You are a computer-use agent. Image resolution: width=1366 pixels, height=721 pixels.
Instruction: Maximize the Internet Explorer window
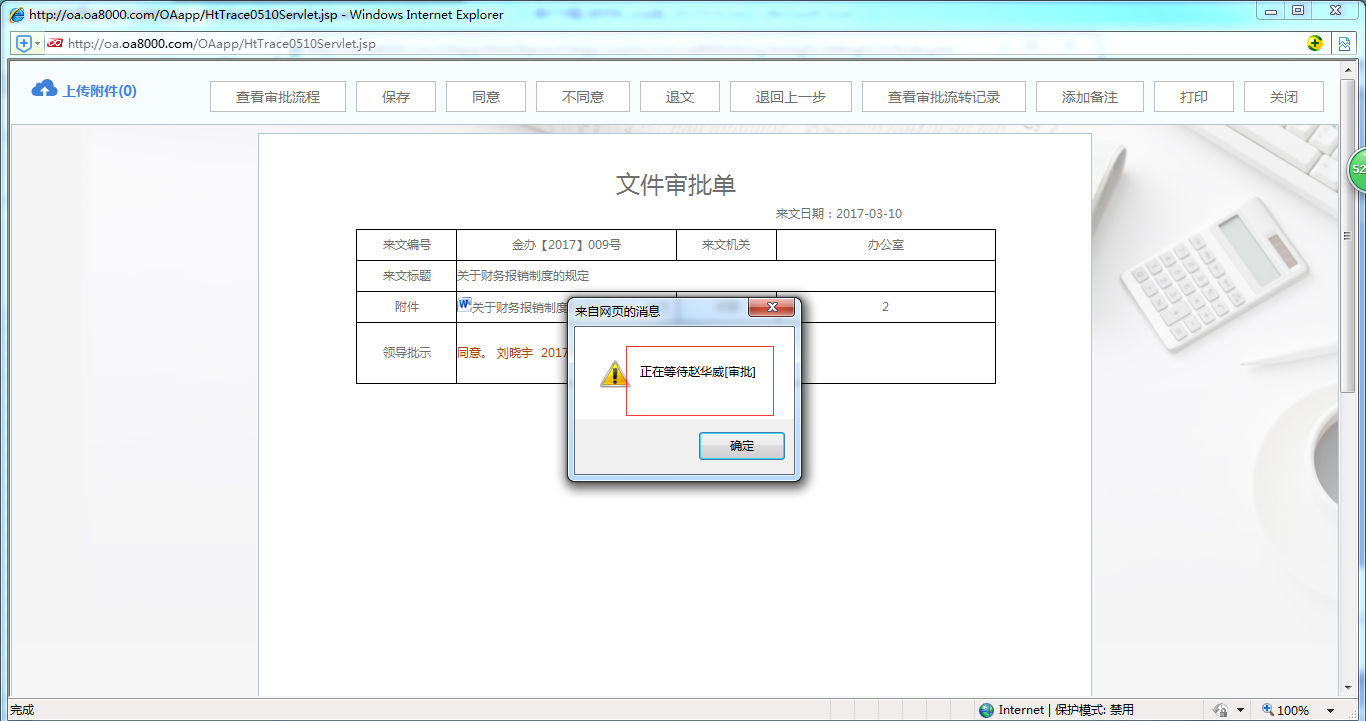tap(1298, 10)
